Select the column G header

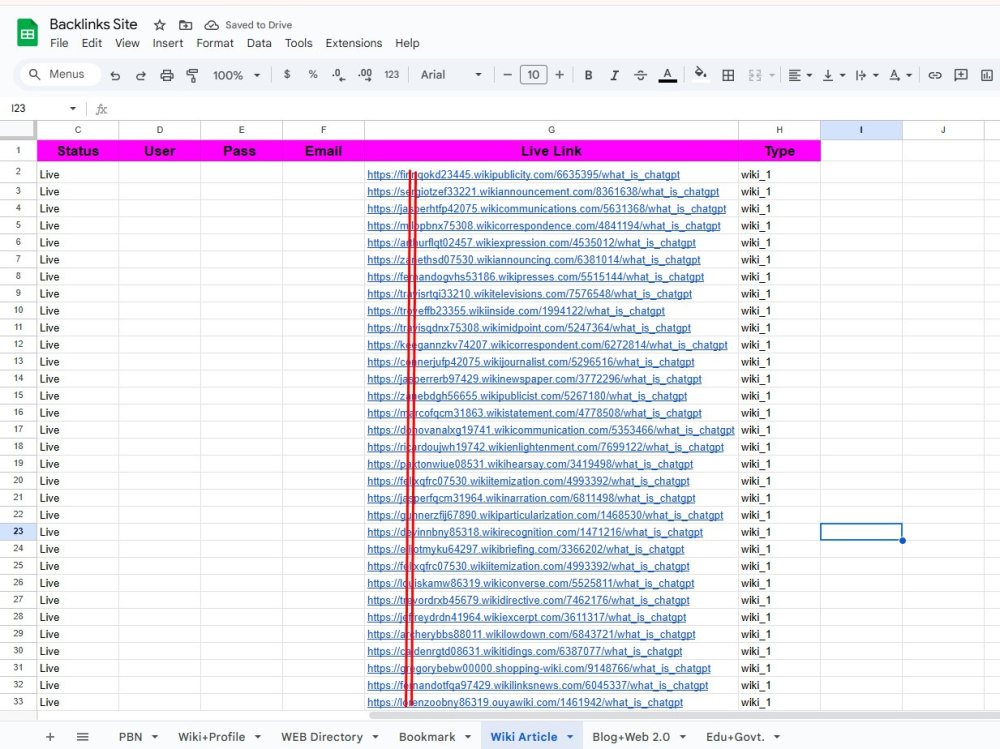click(551, 130)
